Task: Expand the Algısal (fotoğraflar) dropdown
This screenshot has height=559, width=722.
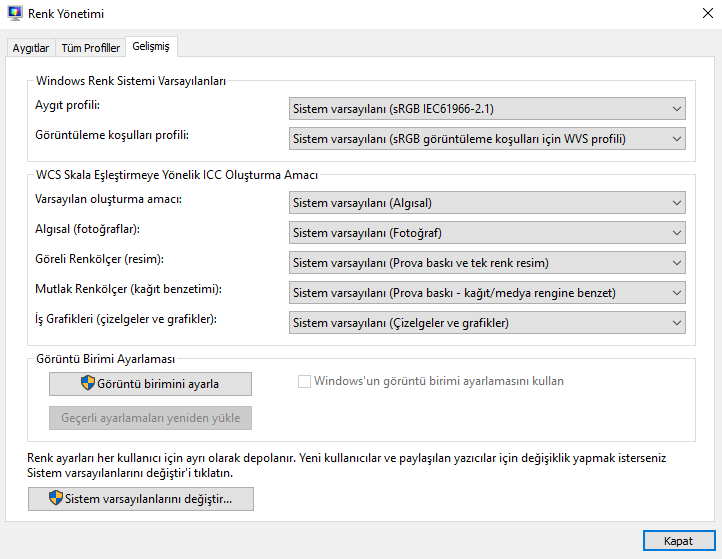Action: coord(487,233)
